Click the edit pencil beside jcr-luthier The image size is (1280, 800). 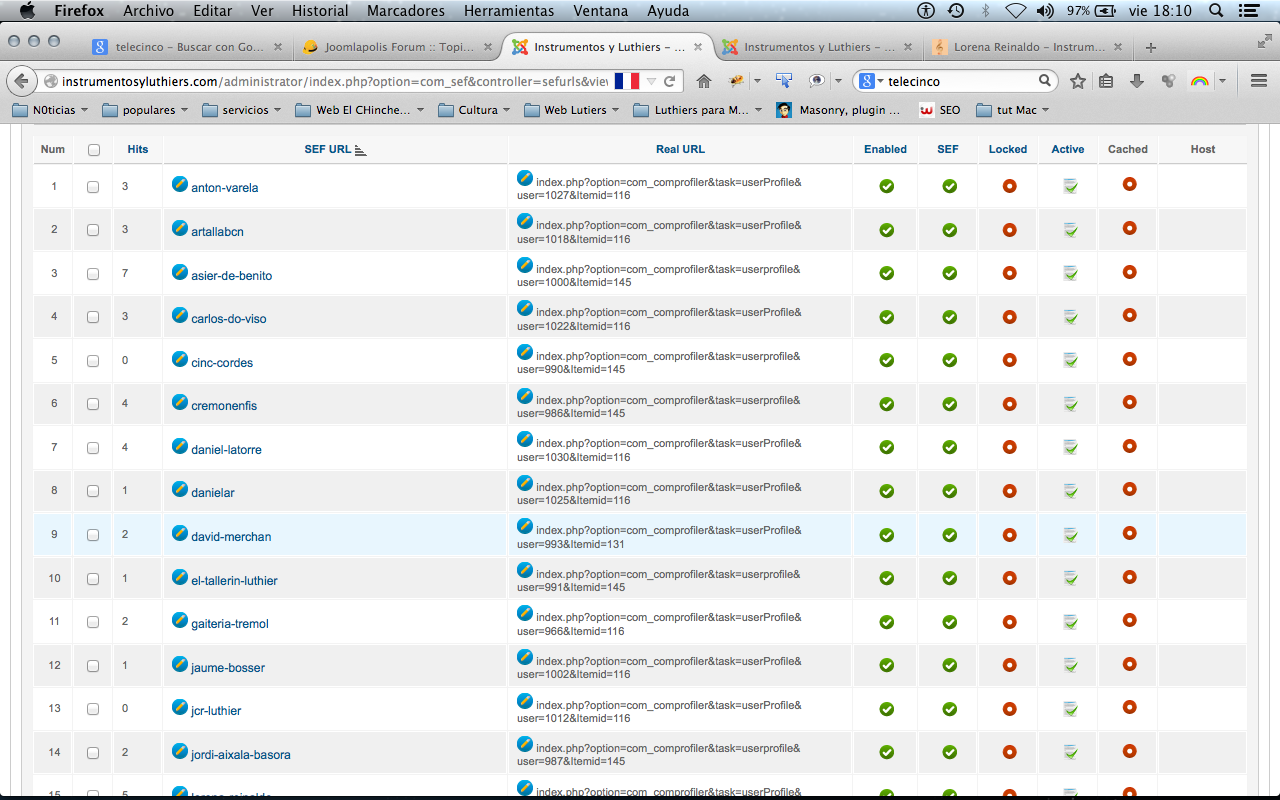pos(180,707)
